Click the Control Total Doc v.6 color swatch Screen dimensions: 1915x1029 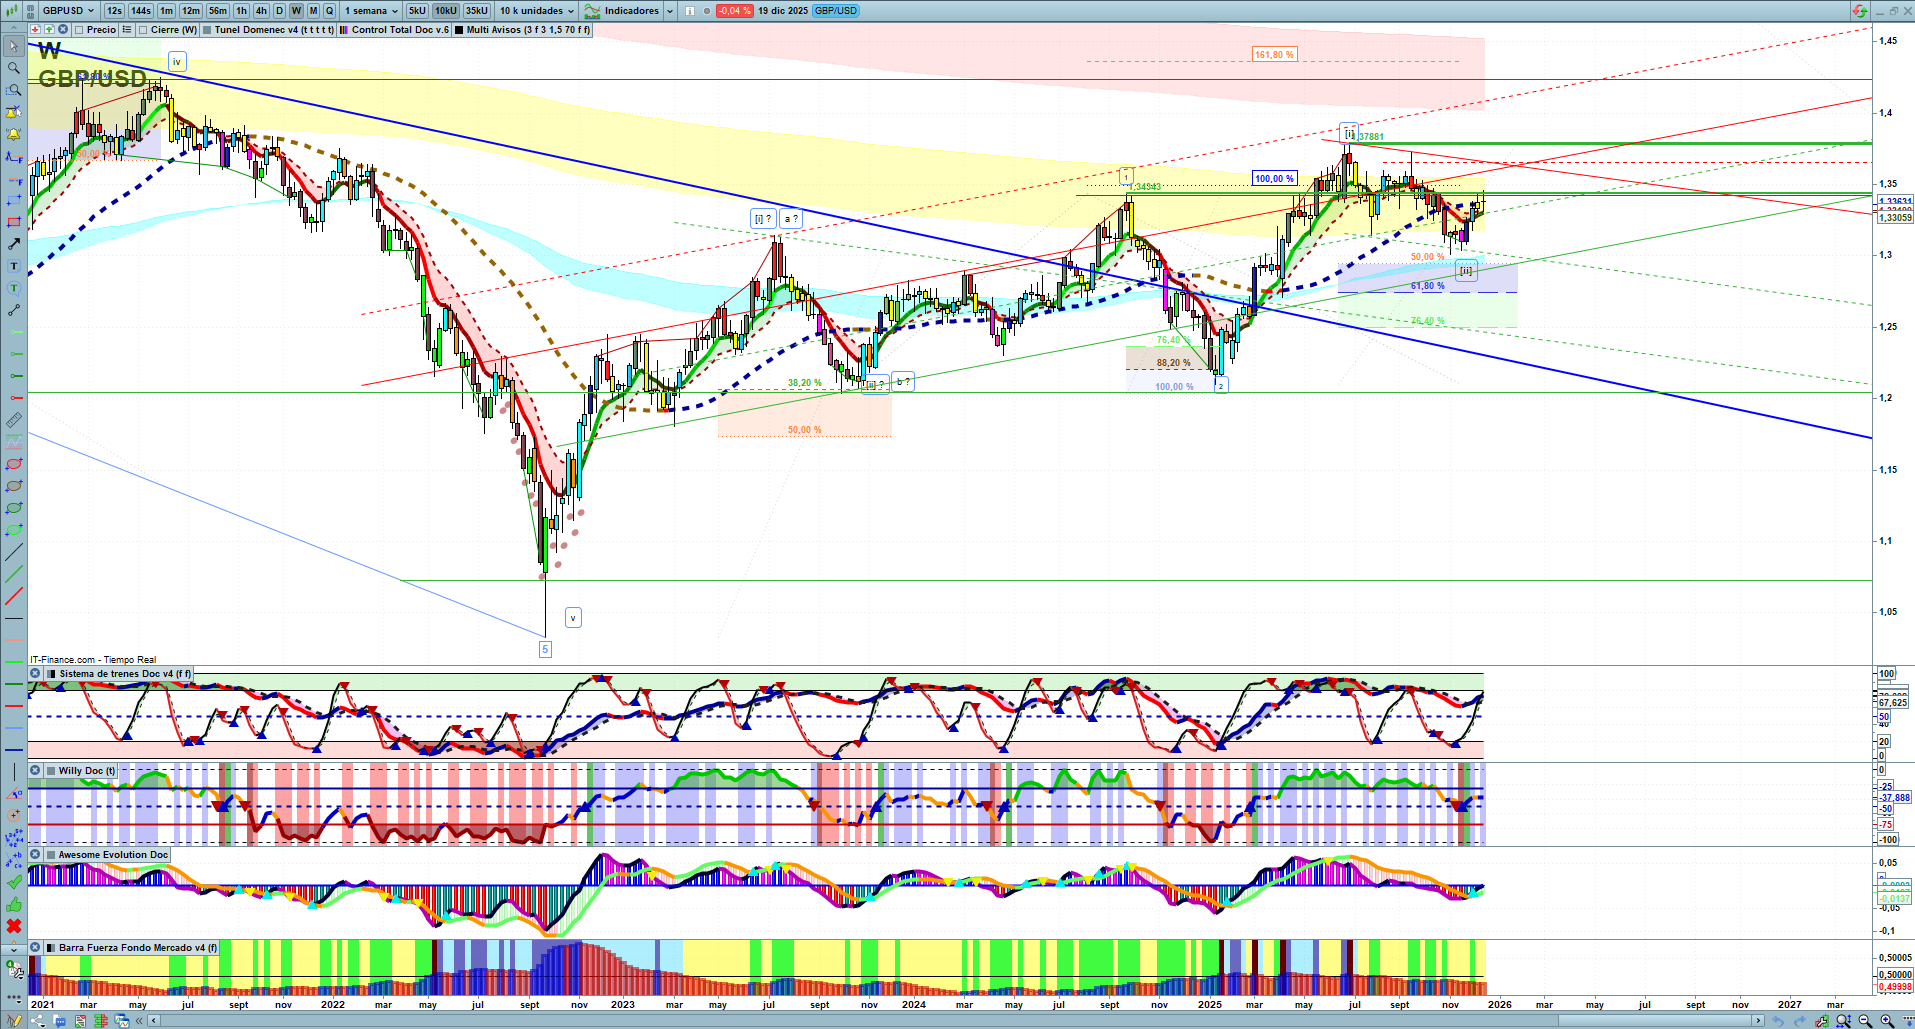(x=344, y=30)
